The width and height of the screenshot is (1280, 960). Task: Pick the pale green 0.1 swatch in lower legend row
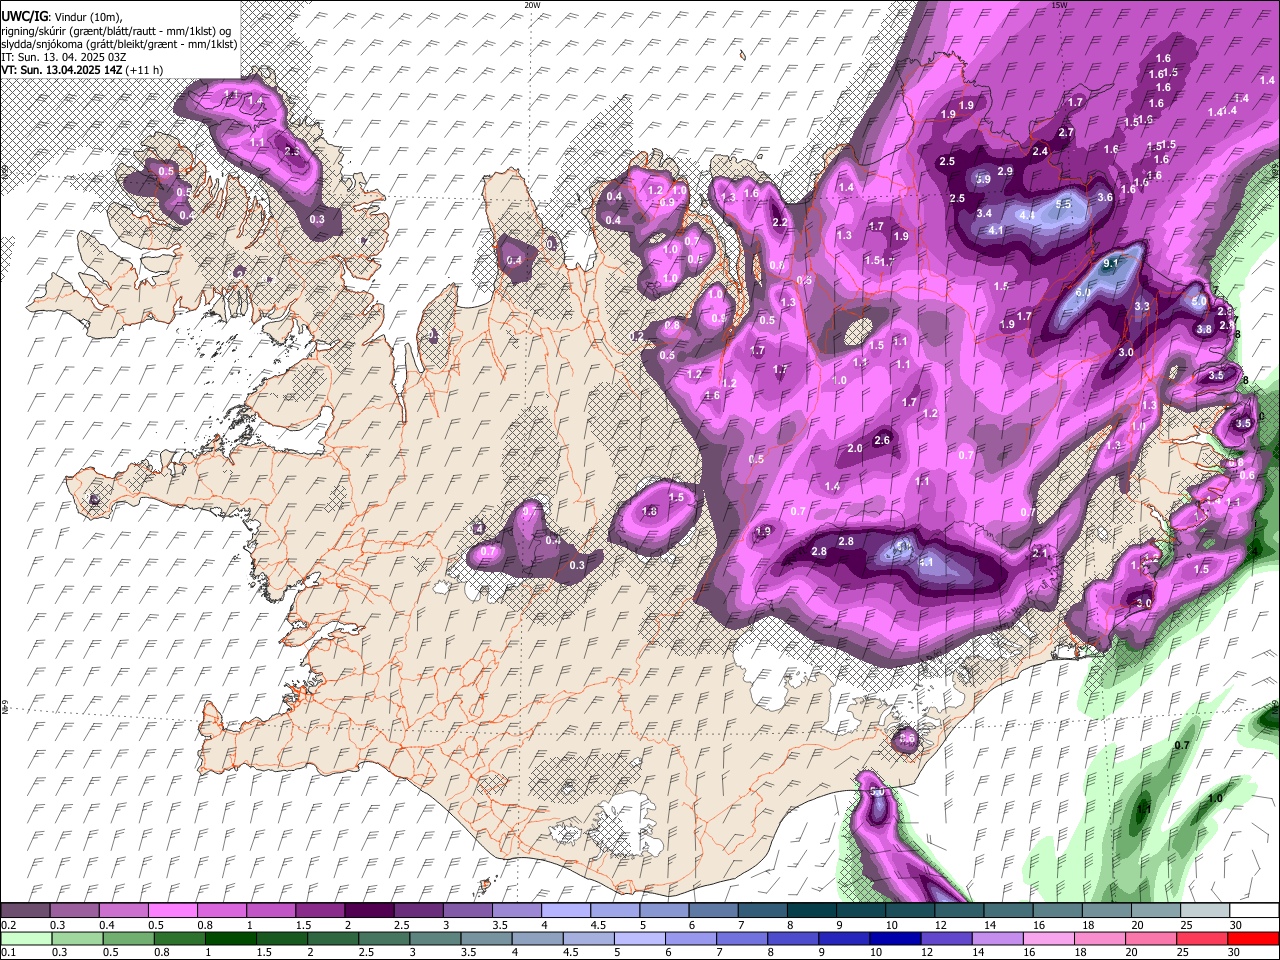tap(25, 939)
